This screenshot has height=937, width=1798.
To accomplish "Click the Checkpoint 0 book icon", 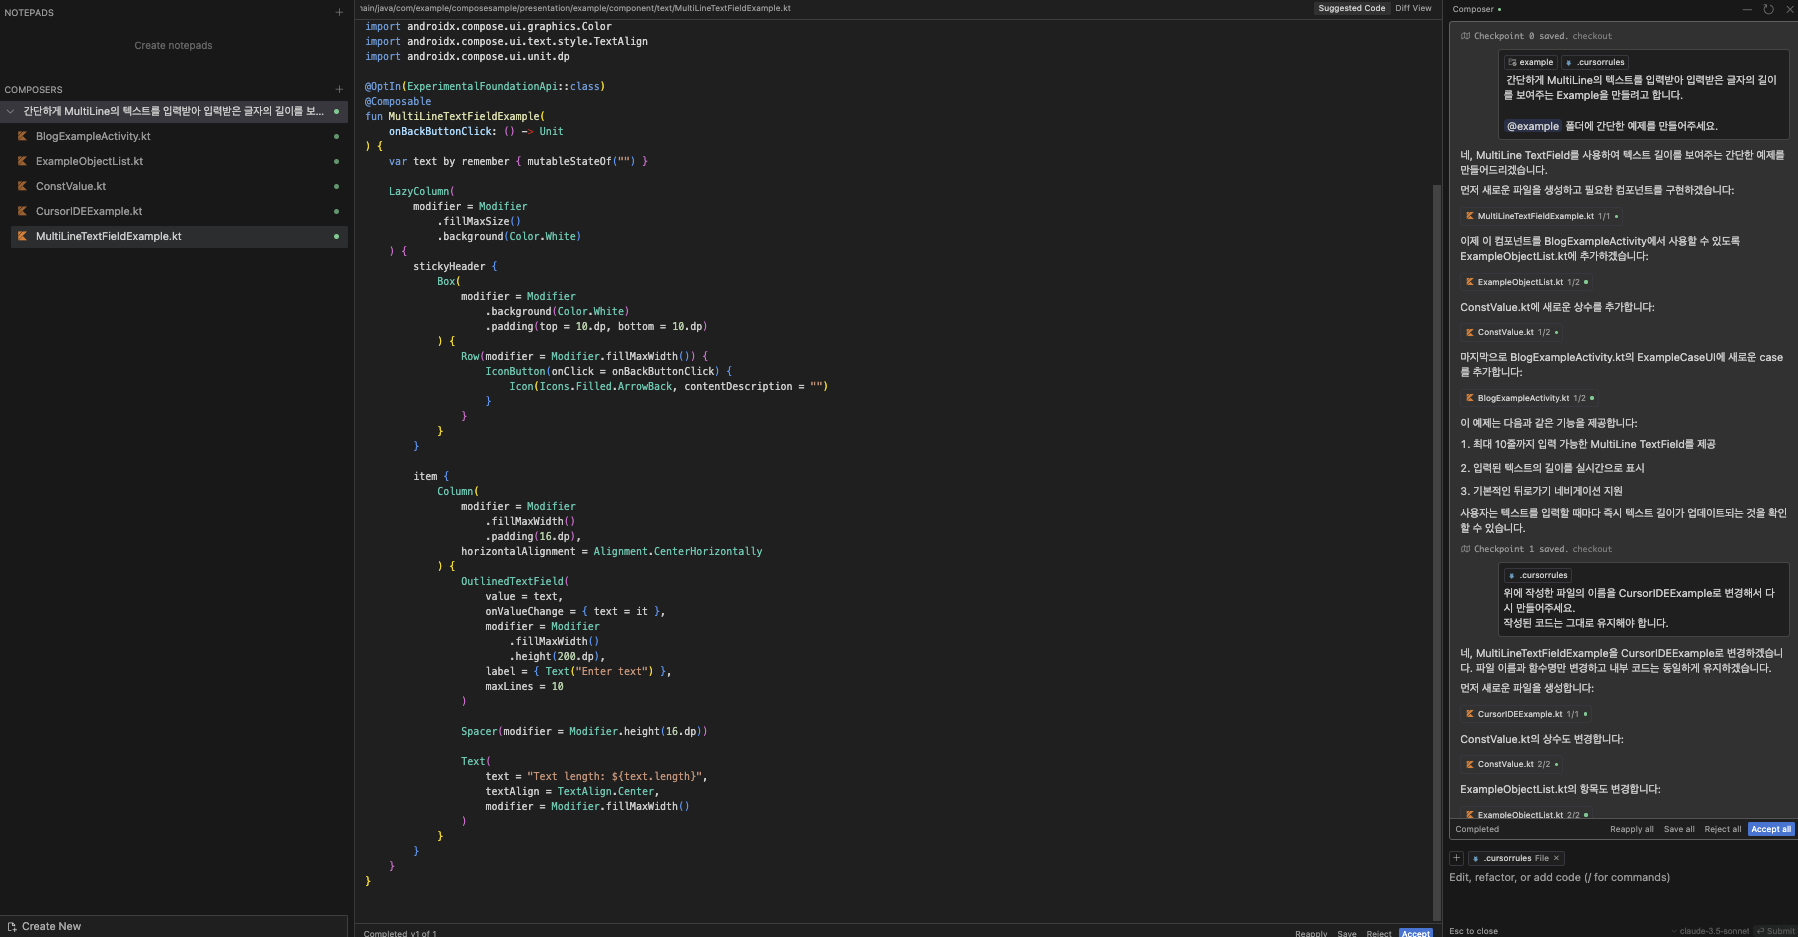I will 1465,36.
